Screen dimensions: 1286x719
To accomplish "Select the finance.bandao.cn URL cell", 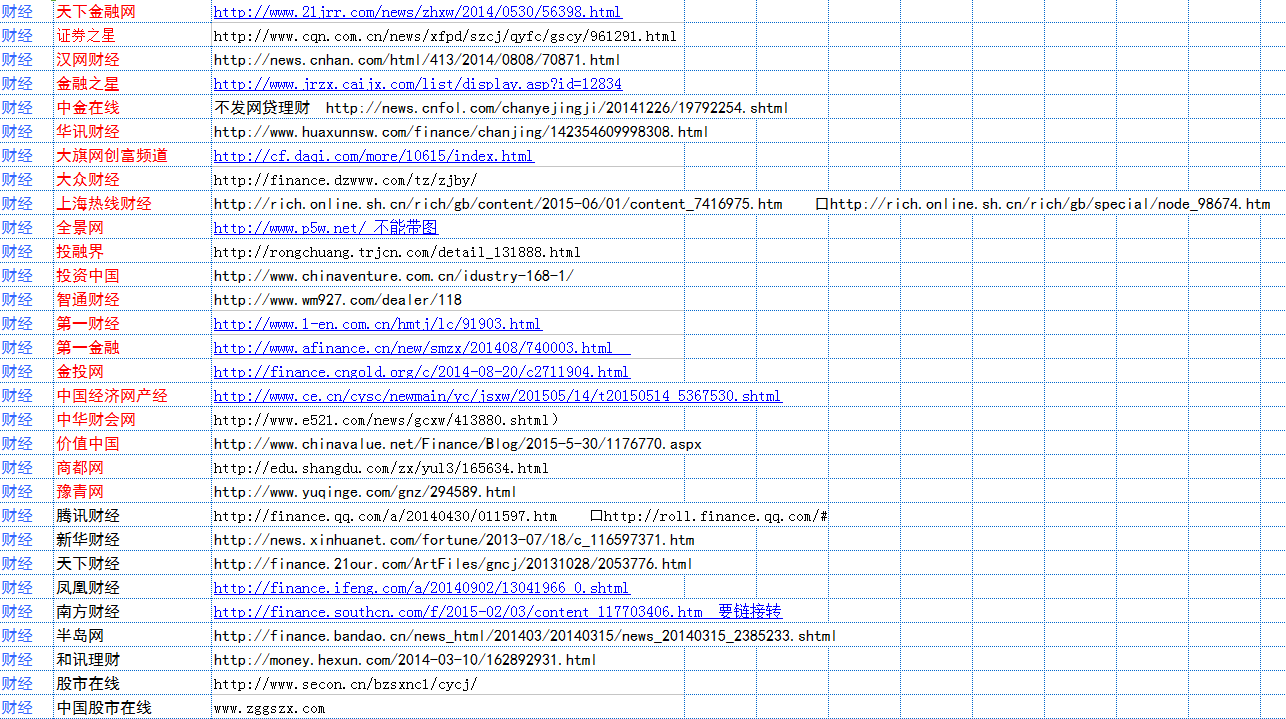I will point(525,636).
